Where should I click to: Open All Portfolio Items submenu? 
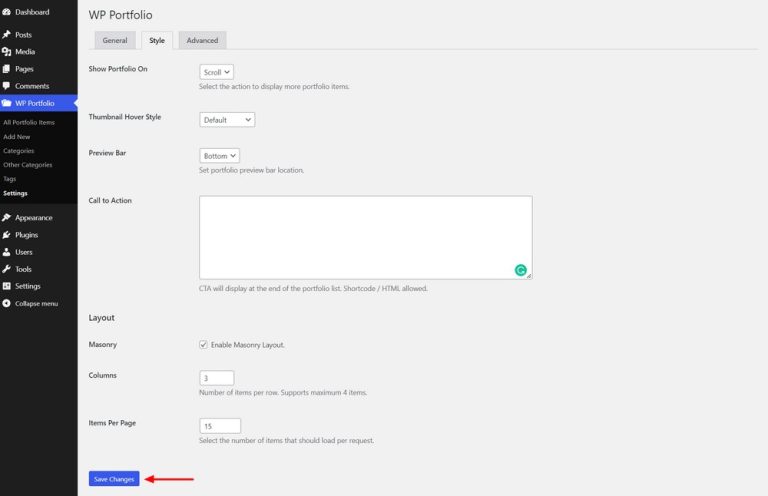[29, 122]
